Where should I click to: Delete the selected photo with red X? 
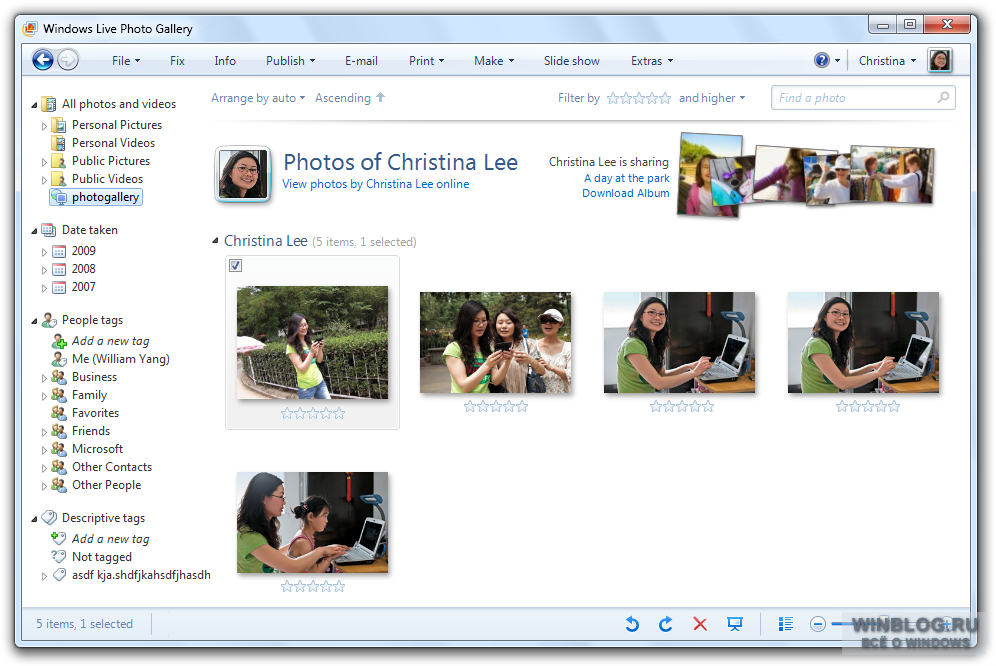coord(700,624)
